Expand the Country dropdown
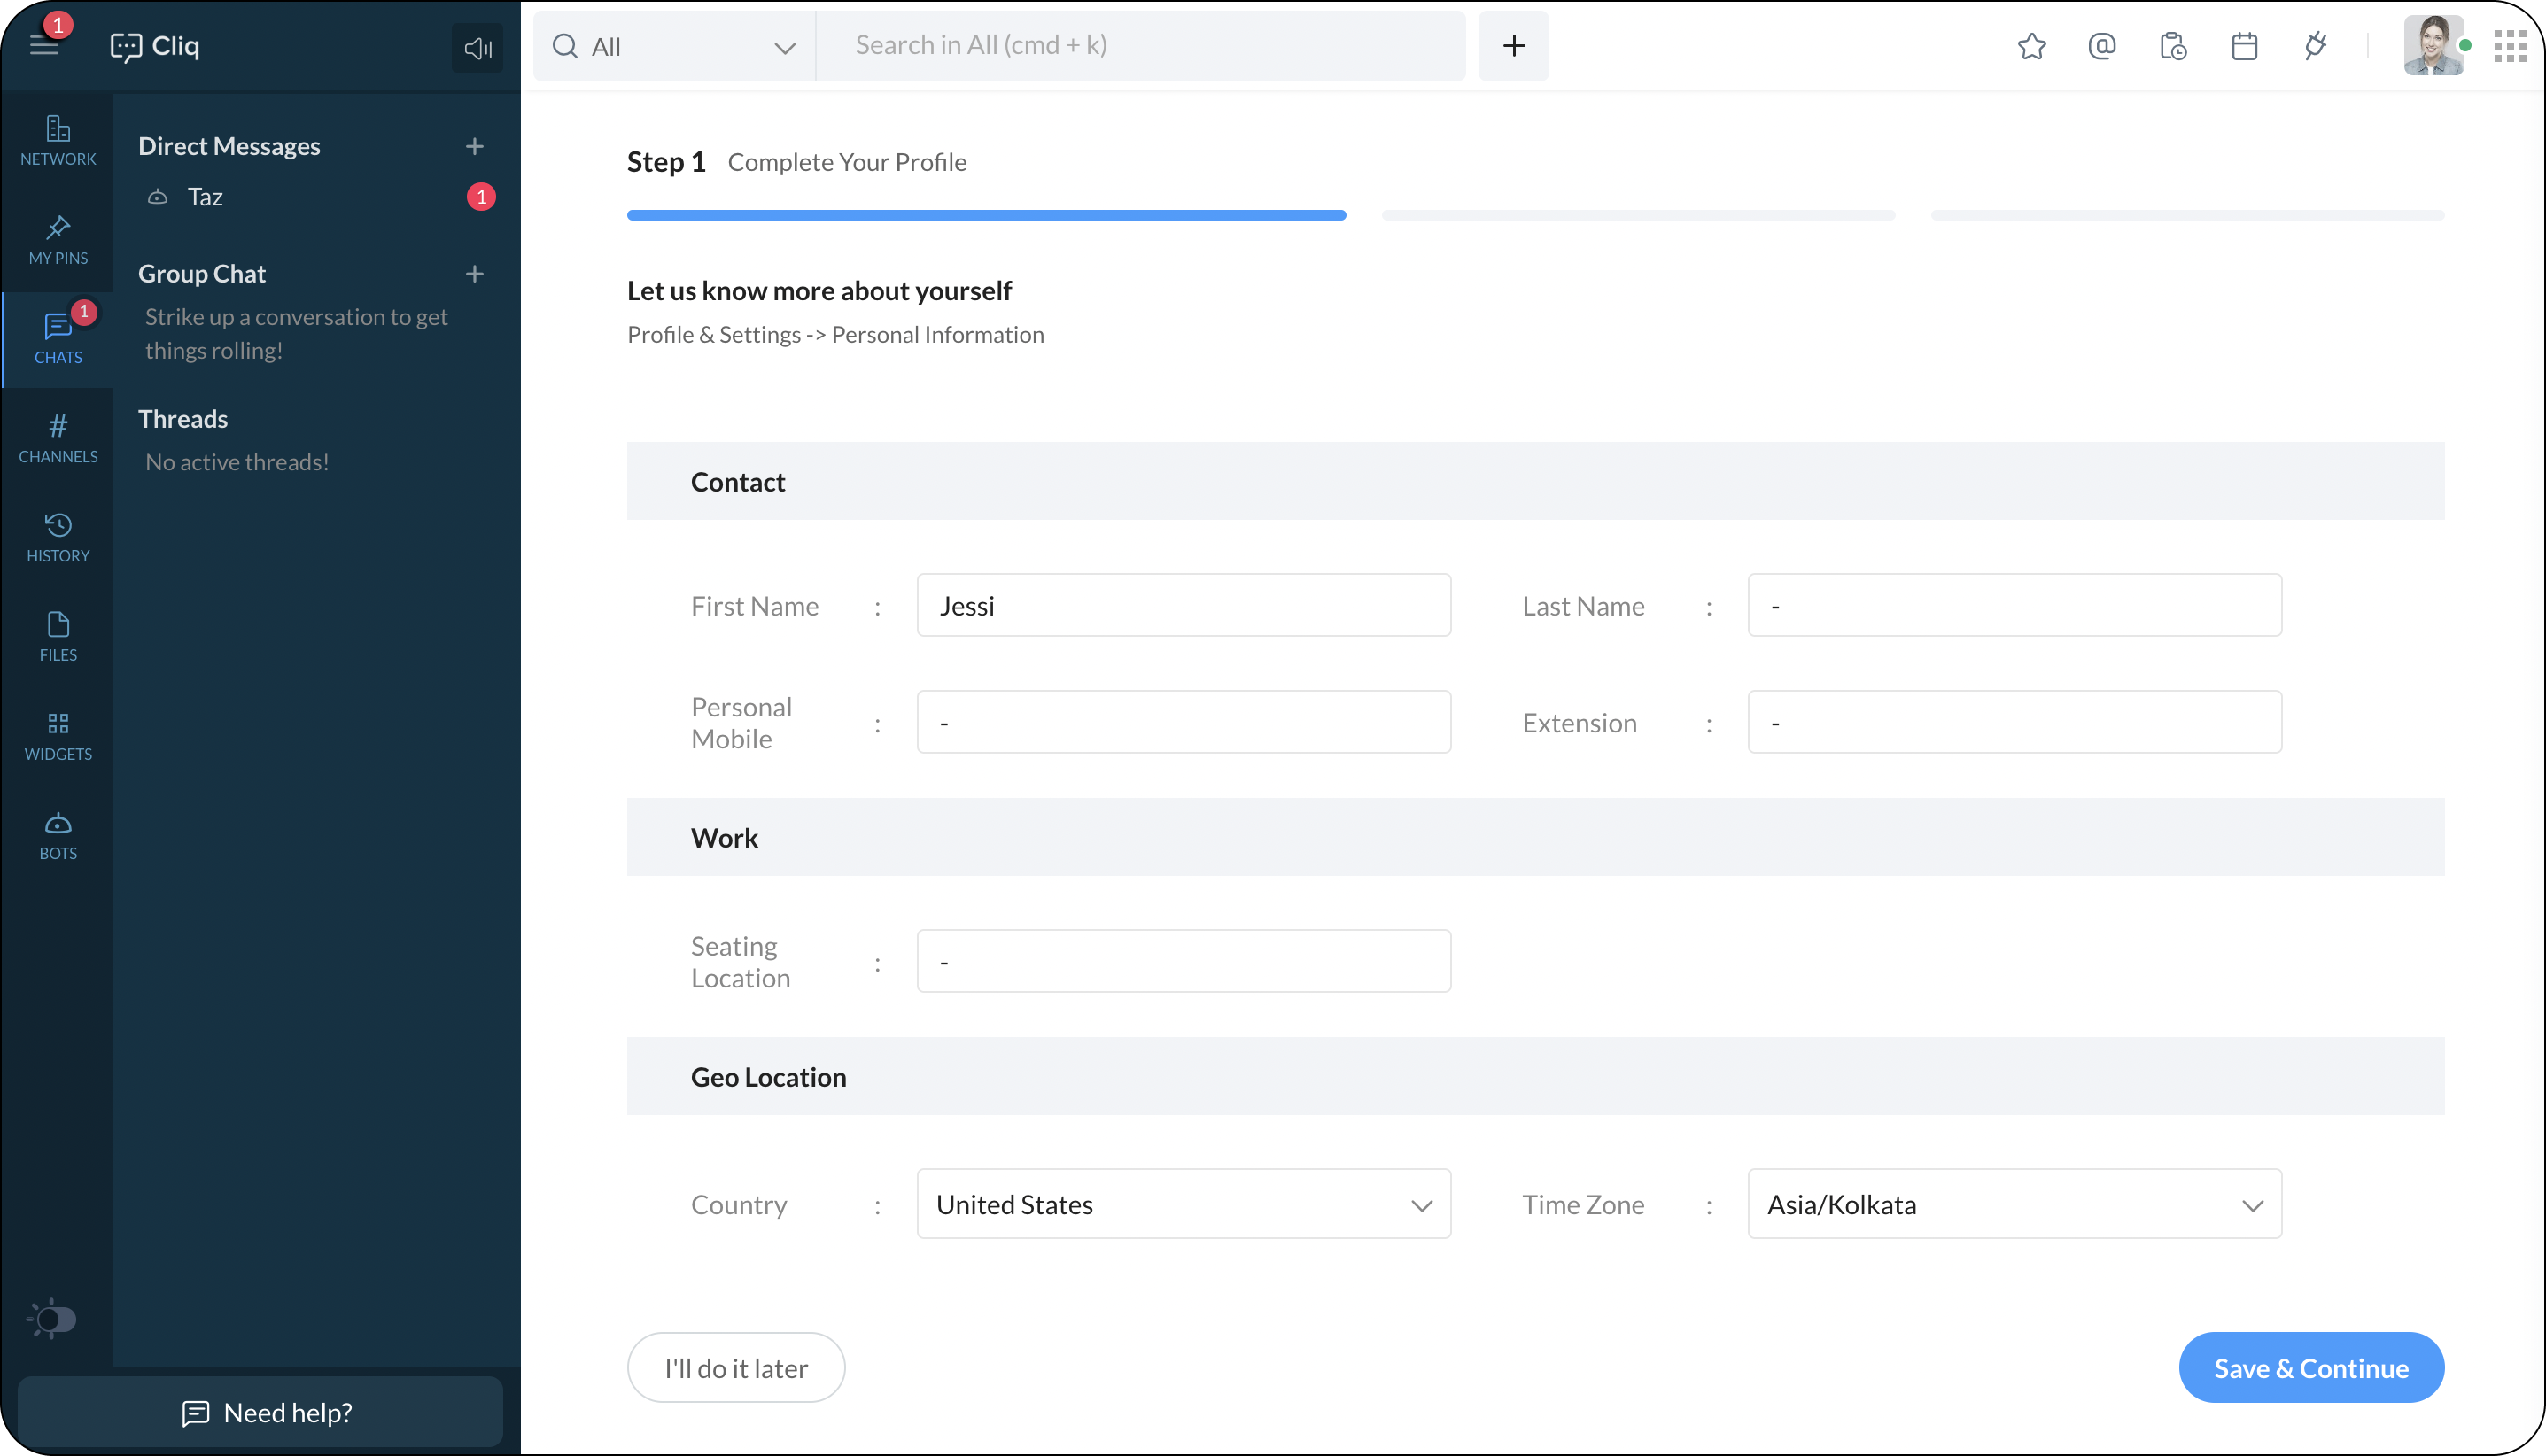 pos(1183,1204)
